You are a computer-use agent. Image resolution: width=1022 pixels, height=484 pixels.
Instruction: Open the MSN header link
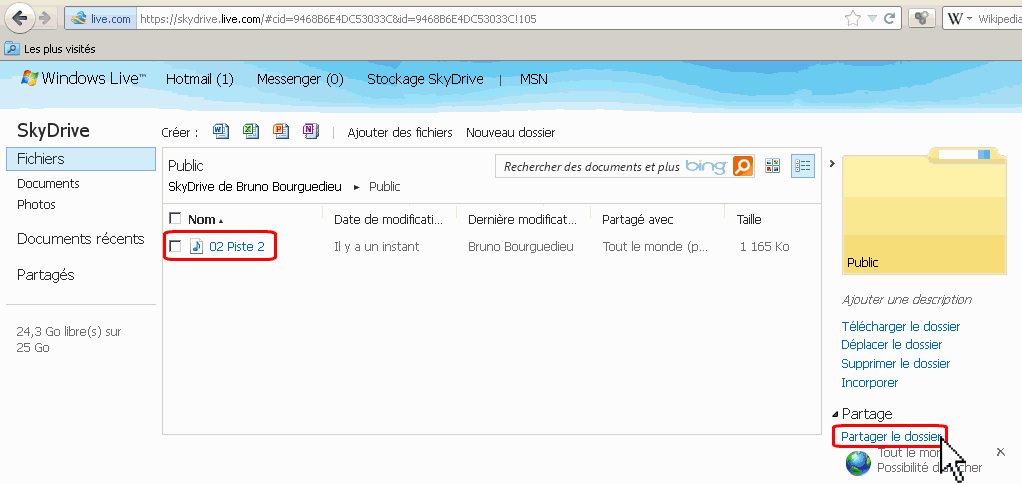[x=533, y=79]
